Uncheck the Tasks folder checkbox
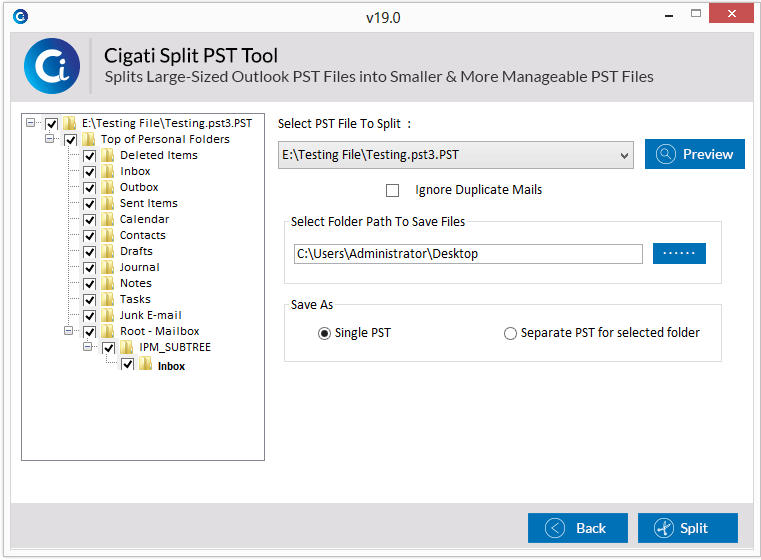761x560 pixels. pyautogui.click(x=89, y=300)
